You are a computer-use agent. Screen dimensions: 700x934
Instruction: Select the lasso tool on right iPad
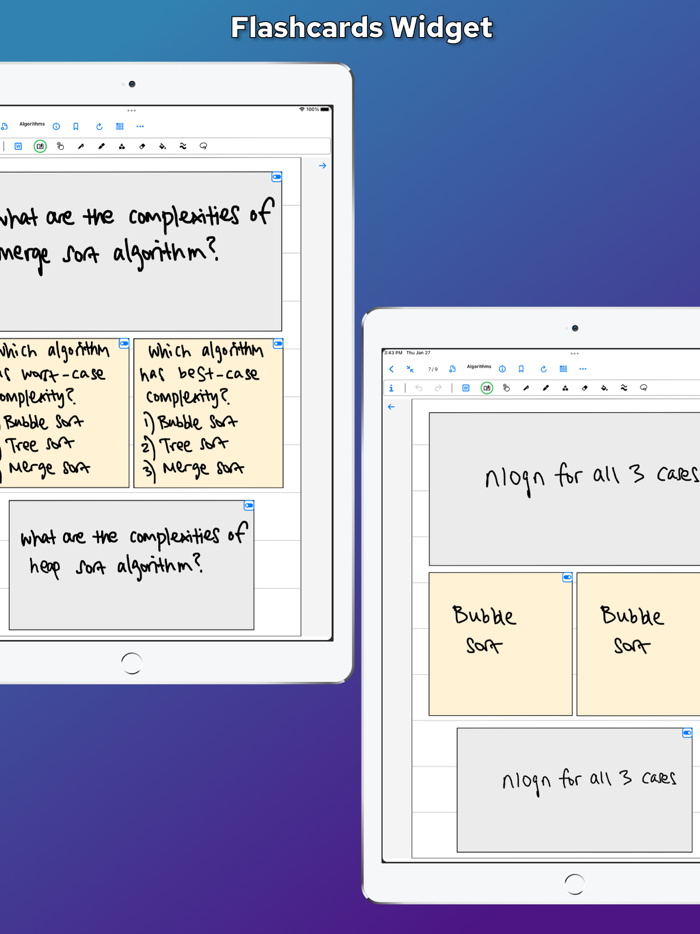click(x=643, y=388)
